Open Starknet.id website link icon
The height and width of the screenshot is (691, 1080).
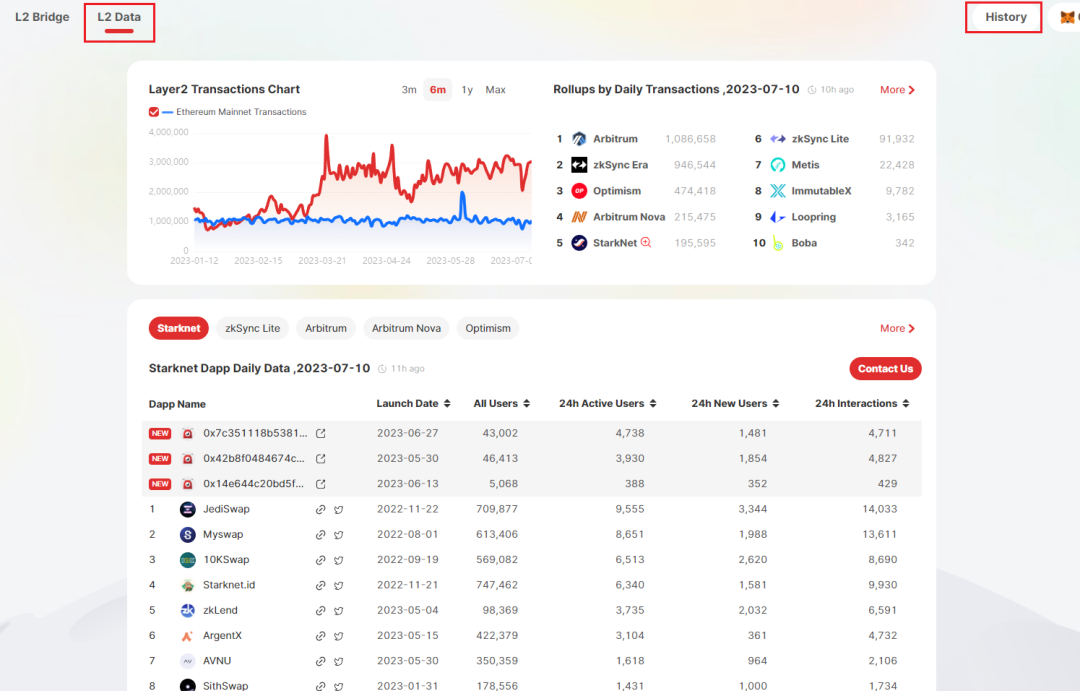[x=320, y=586]
